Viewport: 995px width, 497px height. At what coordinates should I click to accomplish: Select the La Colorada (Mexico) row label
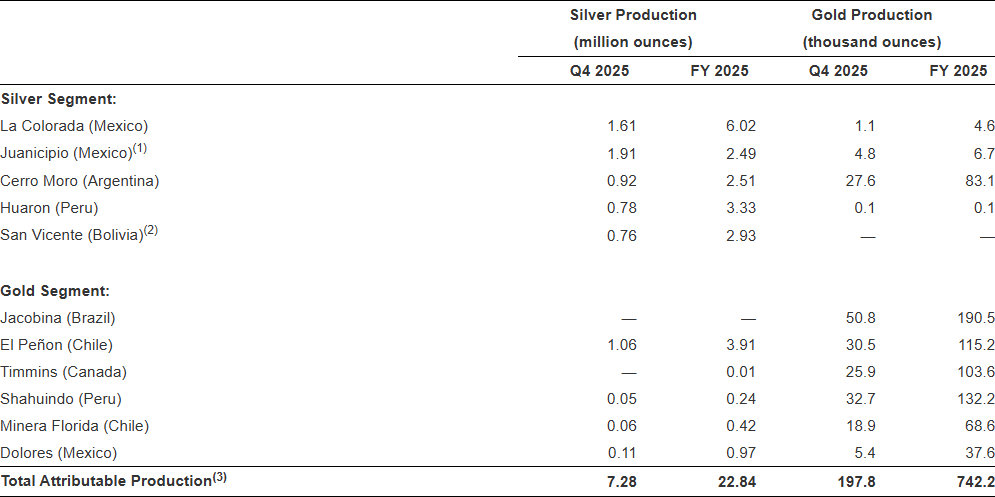(x=74, y=126)
